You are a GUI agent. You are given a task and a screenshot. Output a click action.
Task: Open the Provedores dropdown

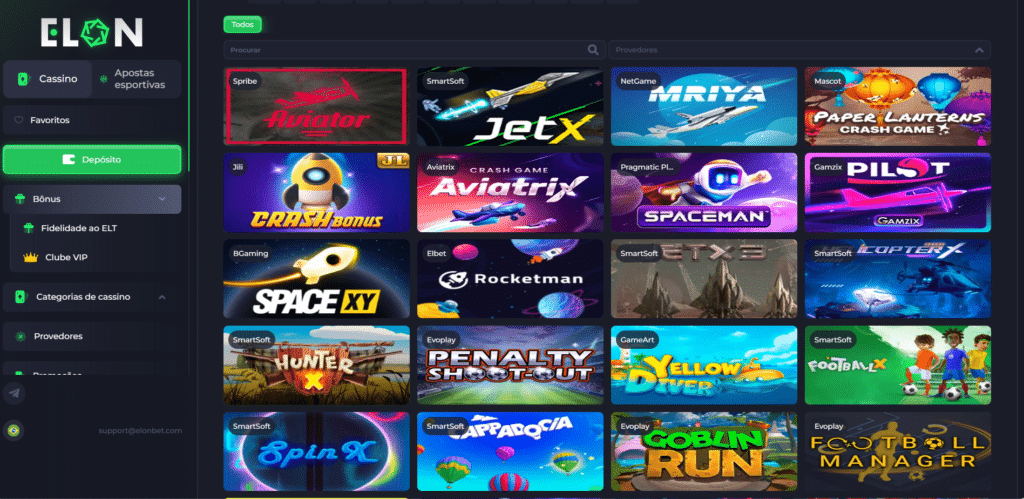tap(799, 50)
